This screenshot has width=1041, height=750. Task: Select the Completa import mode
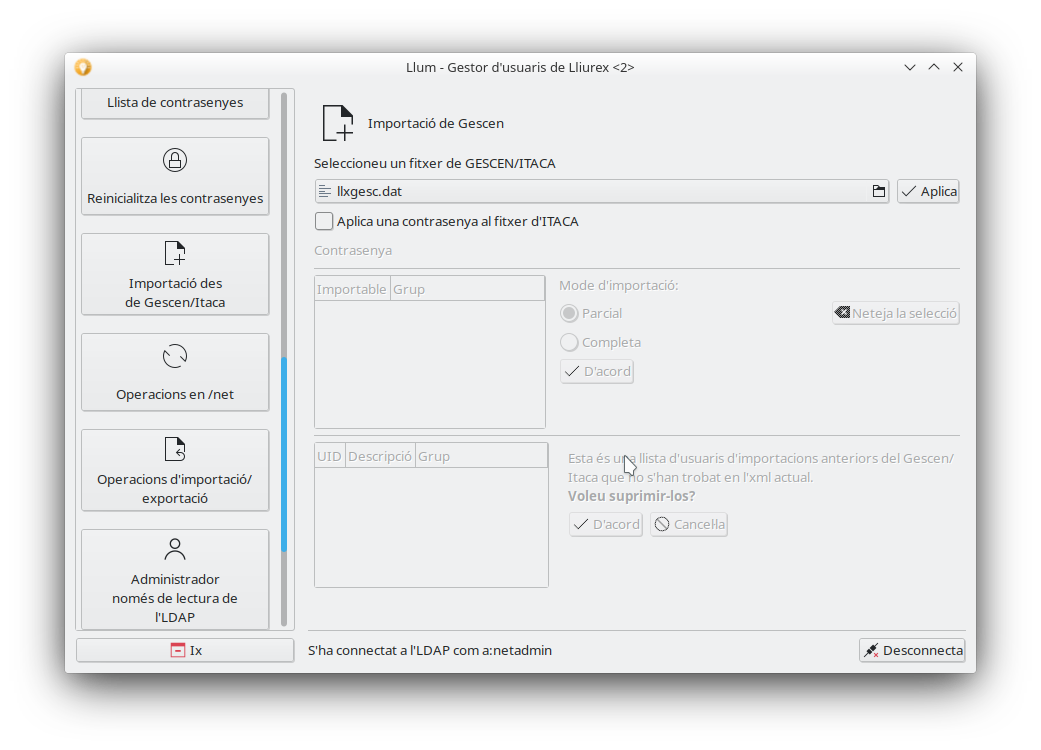pos(569,342)
